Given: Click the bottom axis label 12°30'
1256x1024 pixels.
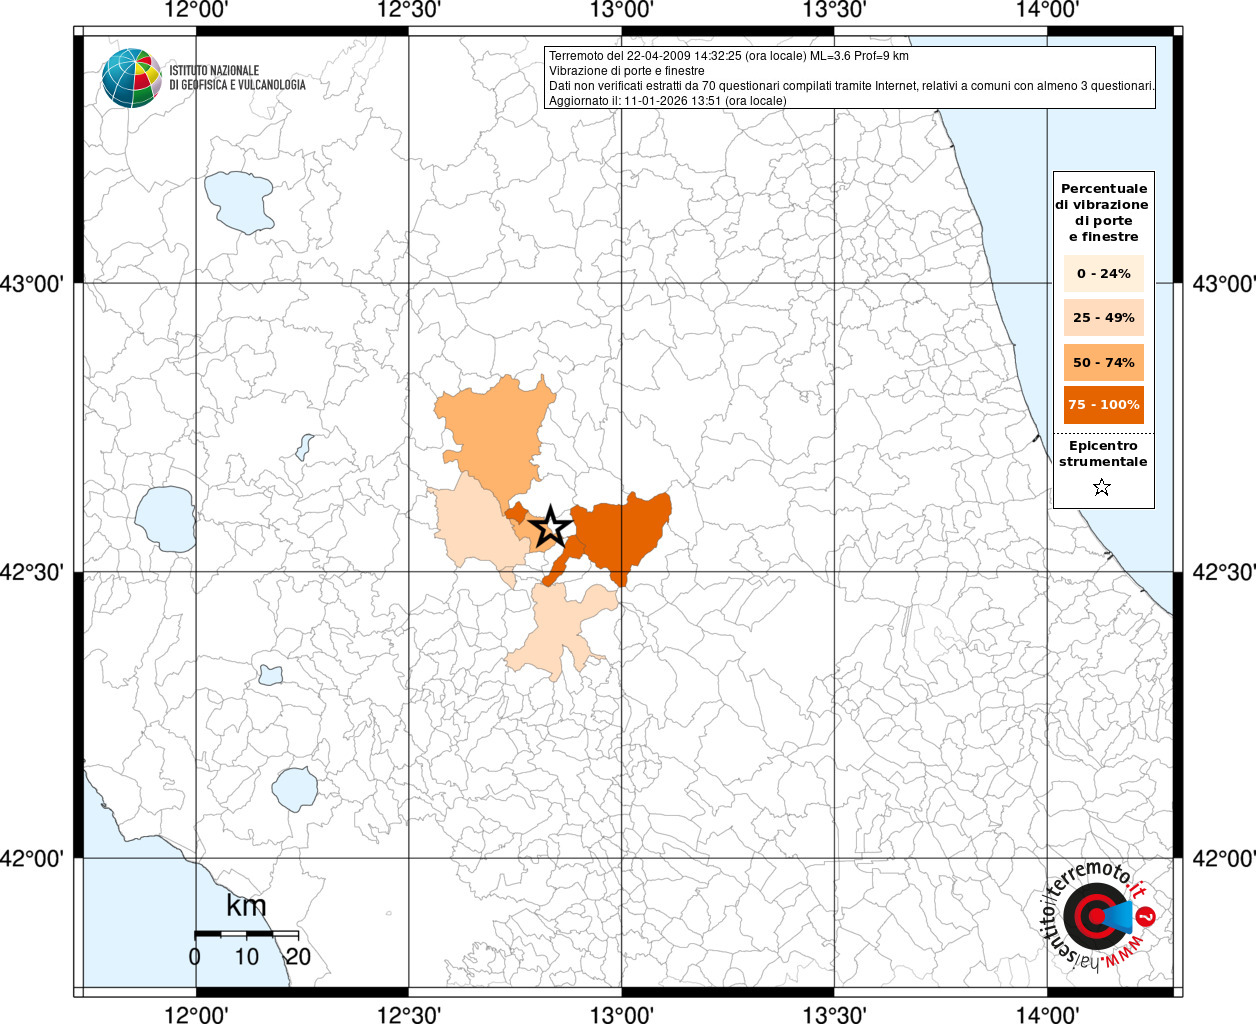Looking at the screenshot, I should (409, 1014).
